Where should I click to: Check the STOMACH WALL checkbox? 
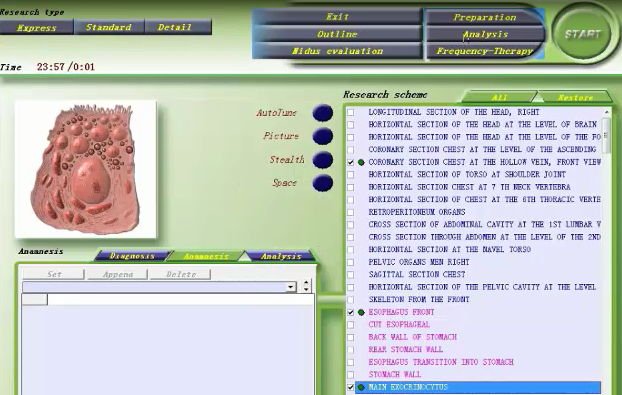coord(351,375)
